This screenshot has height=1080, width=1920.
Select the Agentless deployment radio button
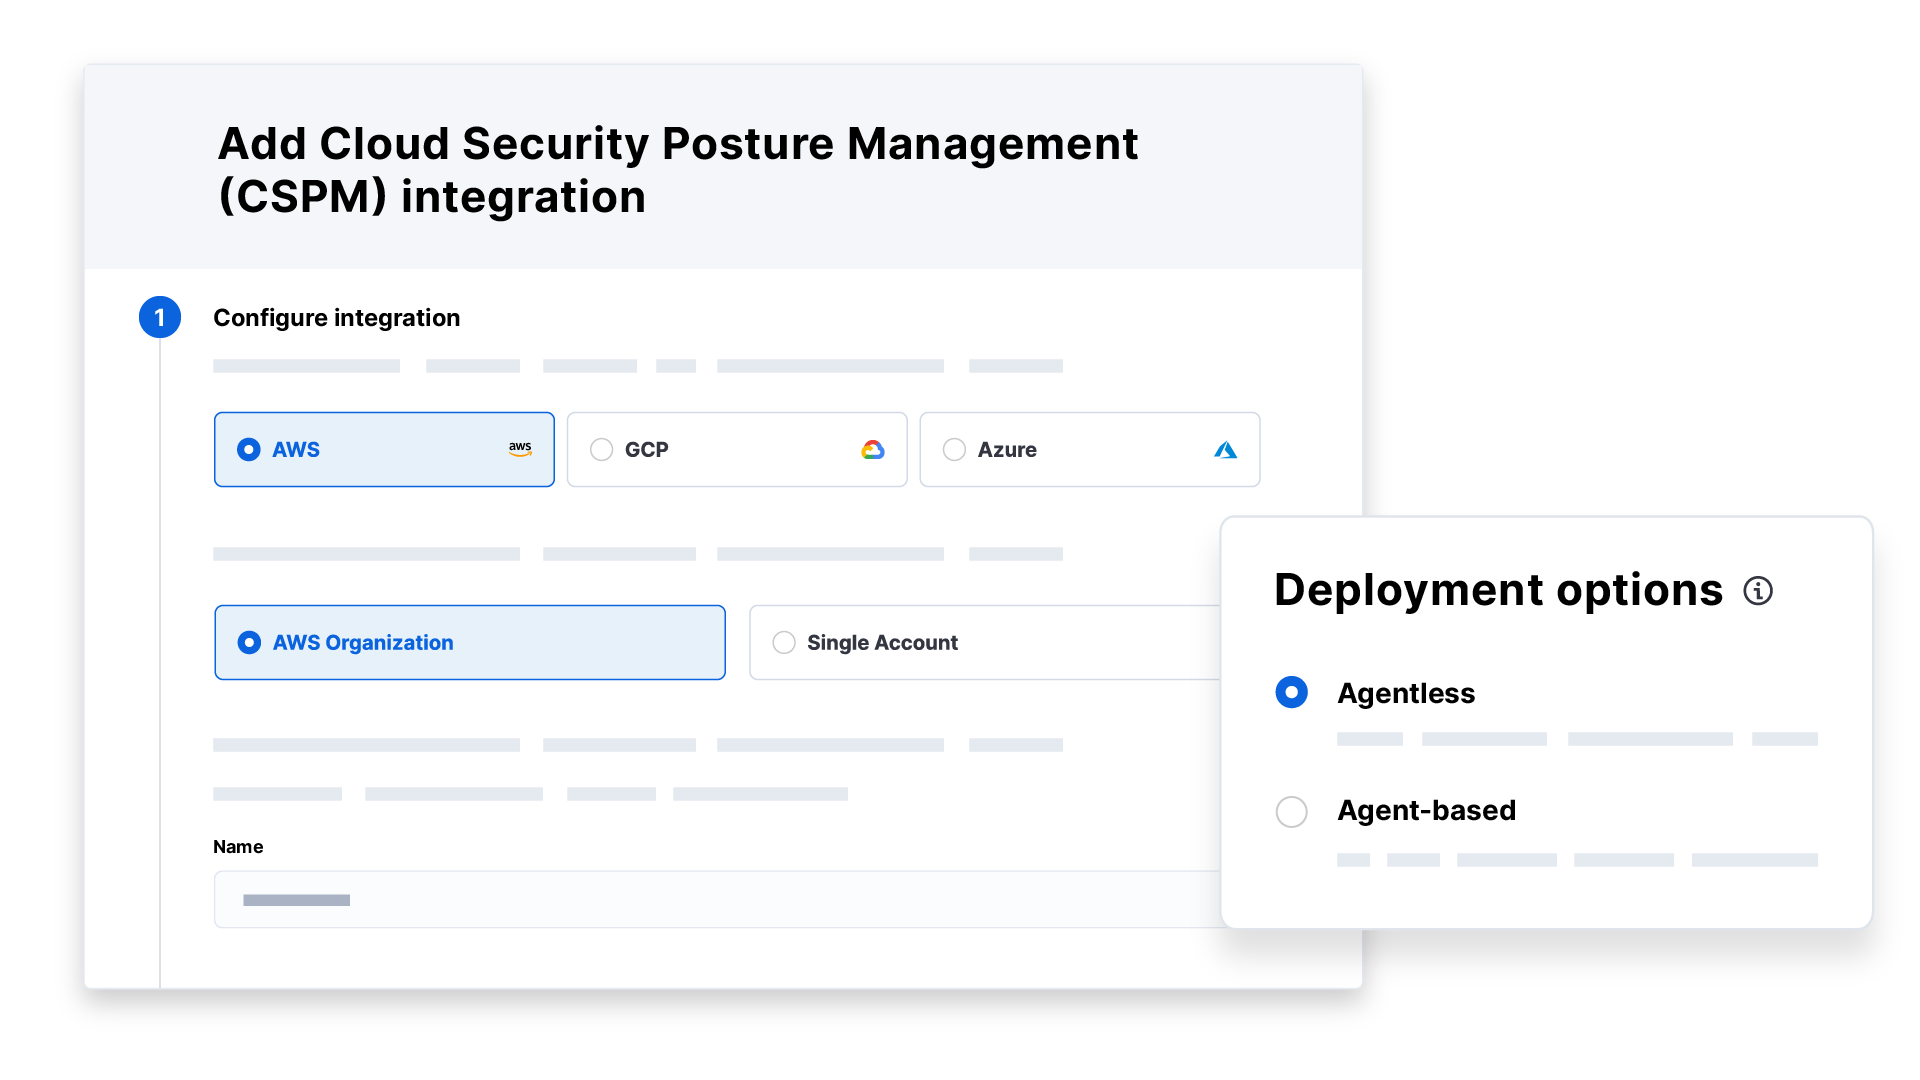[x=1291, y=692]
